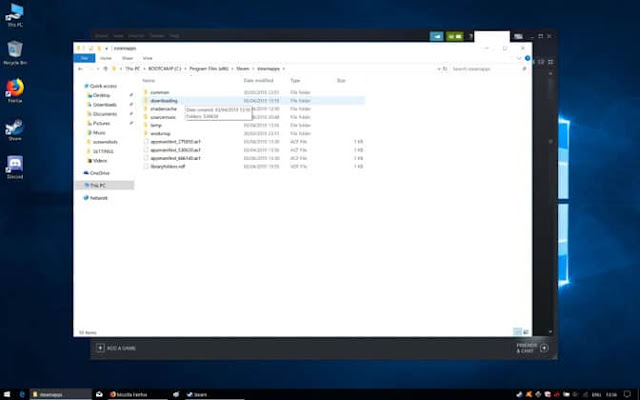Launch Steam from desktop shortcut
Viewport: 640px width, 400px height.
tap(15, 129)
